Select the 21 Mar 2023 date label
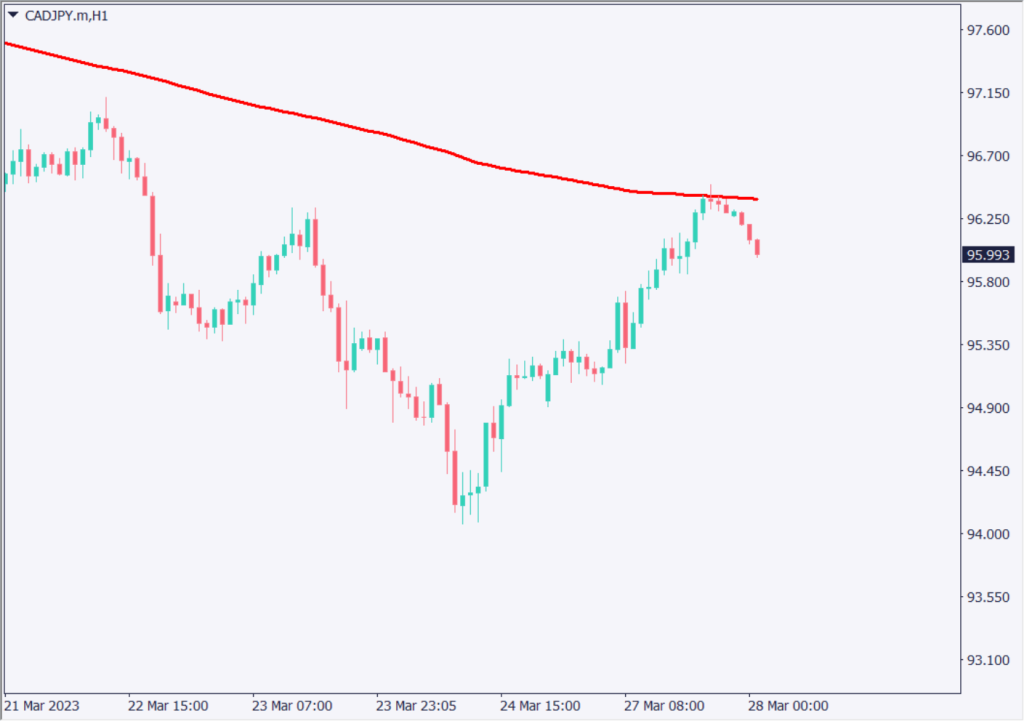1024x721 pixels. point(42,706)
